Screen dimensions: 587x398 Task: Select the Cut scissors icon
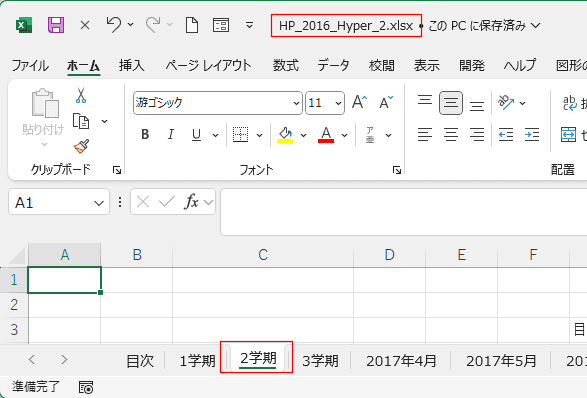click(x=81, y=95)
